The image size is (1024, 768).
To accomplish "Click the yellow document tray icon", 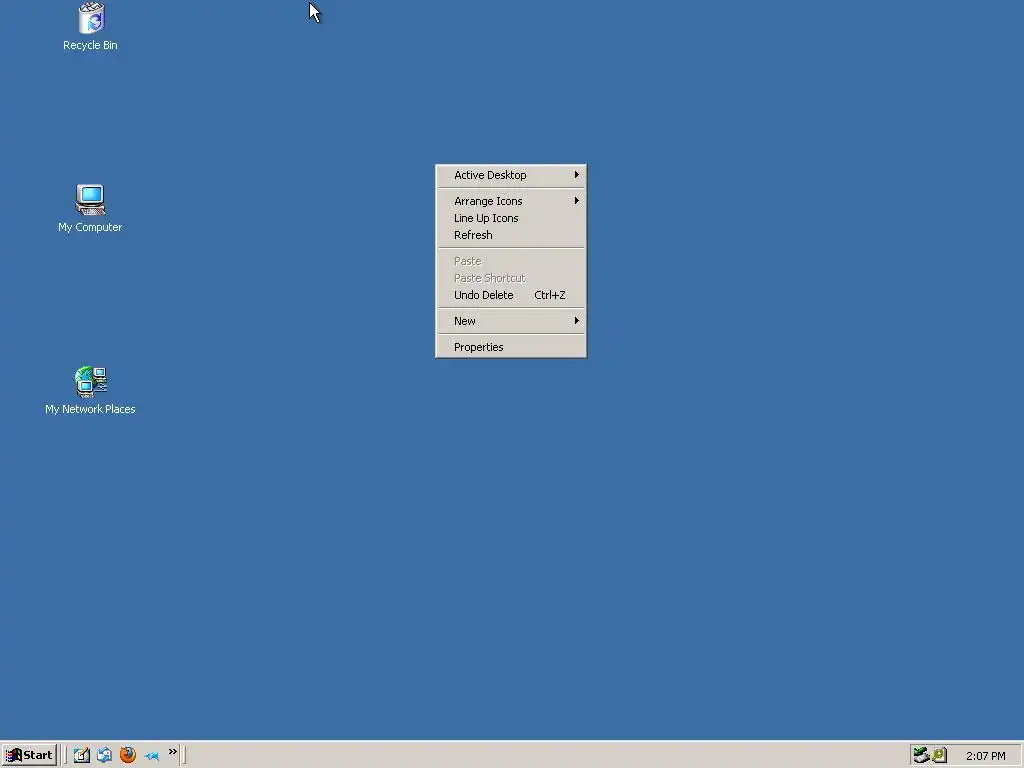I will pyautogui.click(x=939, y=755).
